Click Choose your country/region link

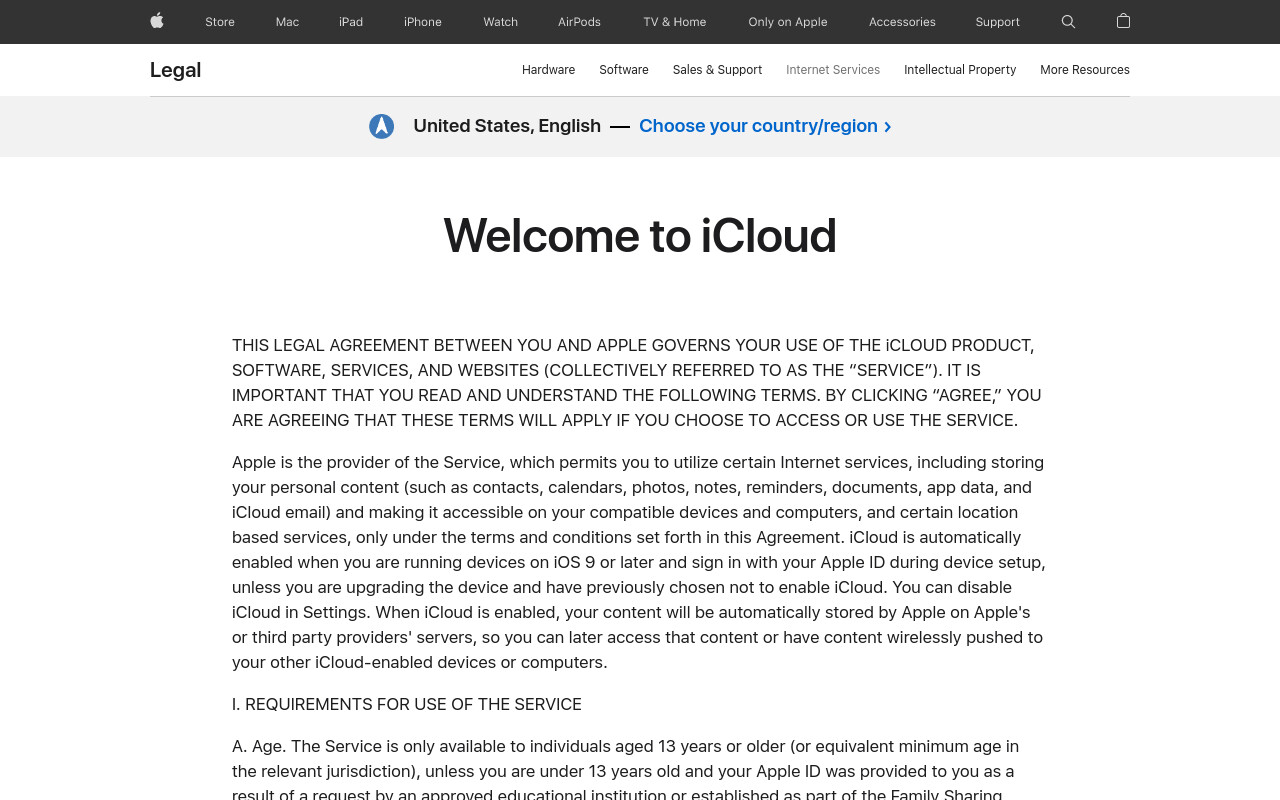coord(765,126)
